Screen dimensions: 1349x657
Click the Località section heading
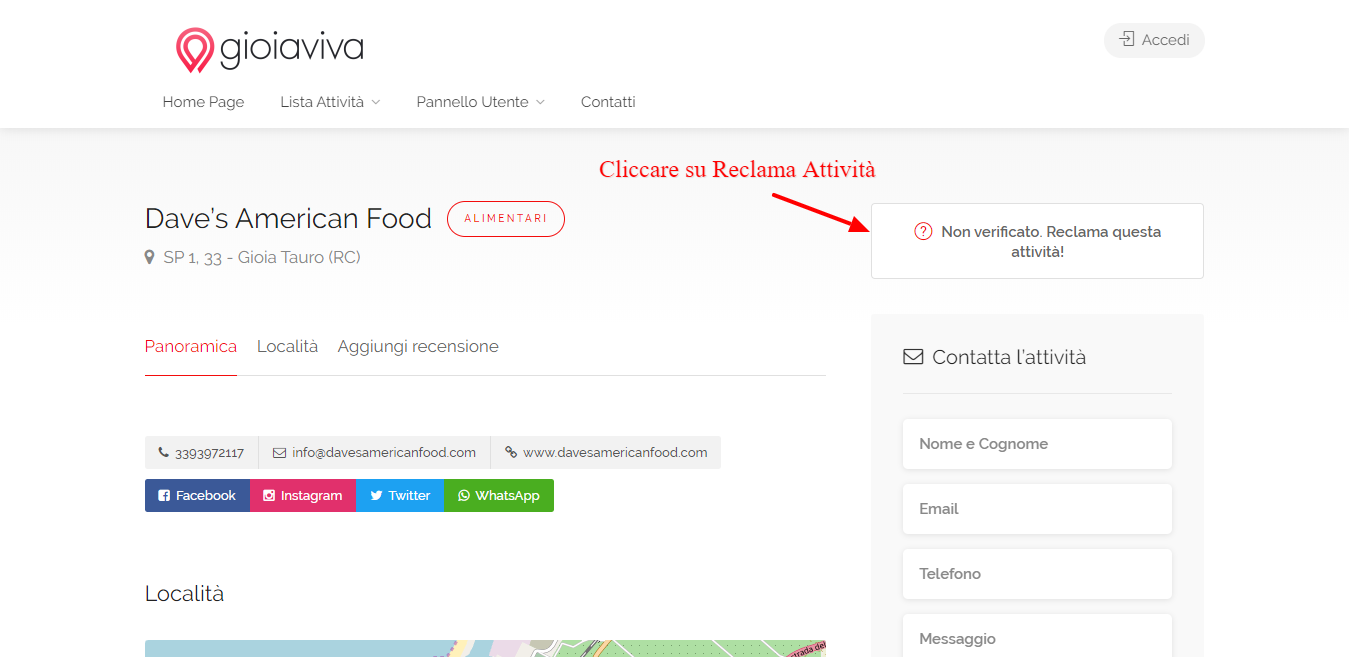(185, 594)
